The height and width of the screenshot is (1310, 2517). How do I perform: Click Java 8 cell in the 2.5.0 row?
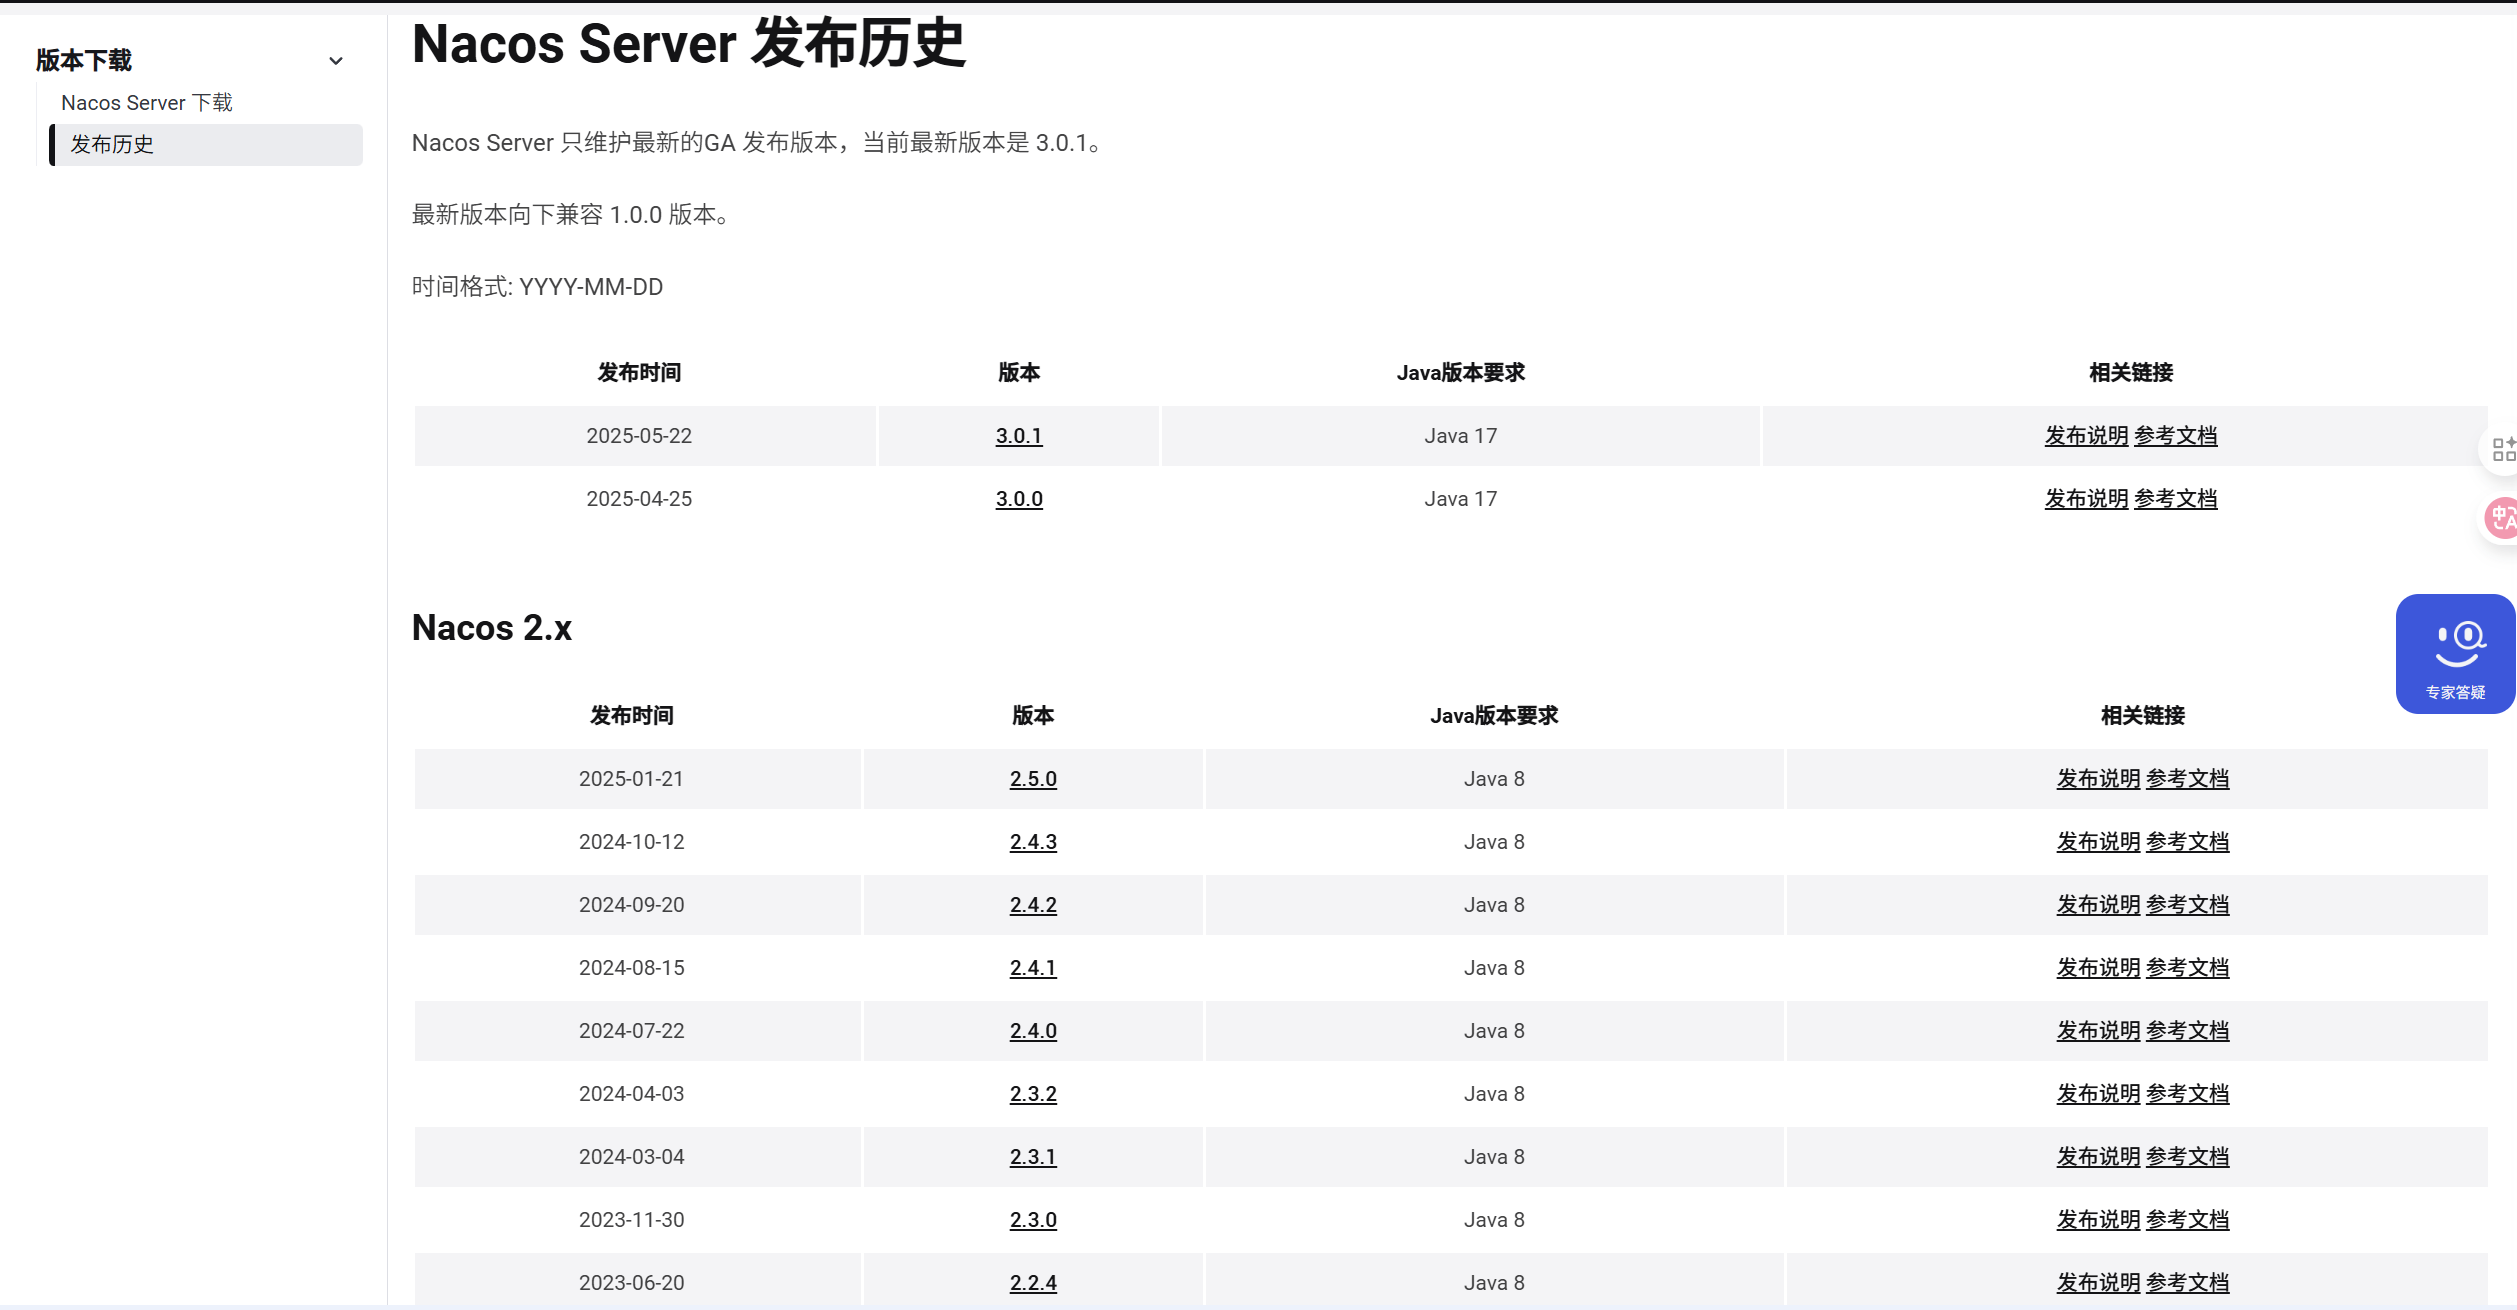[1494, 779]
